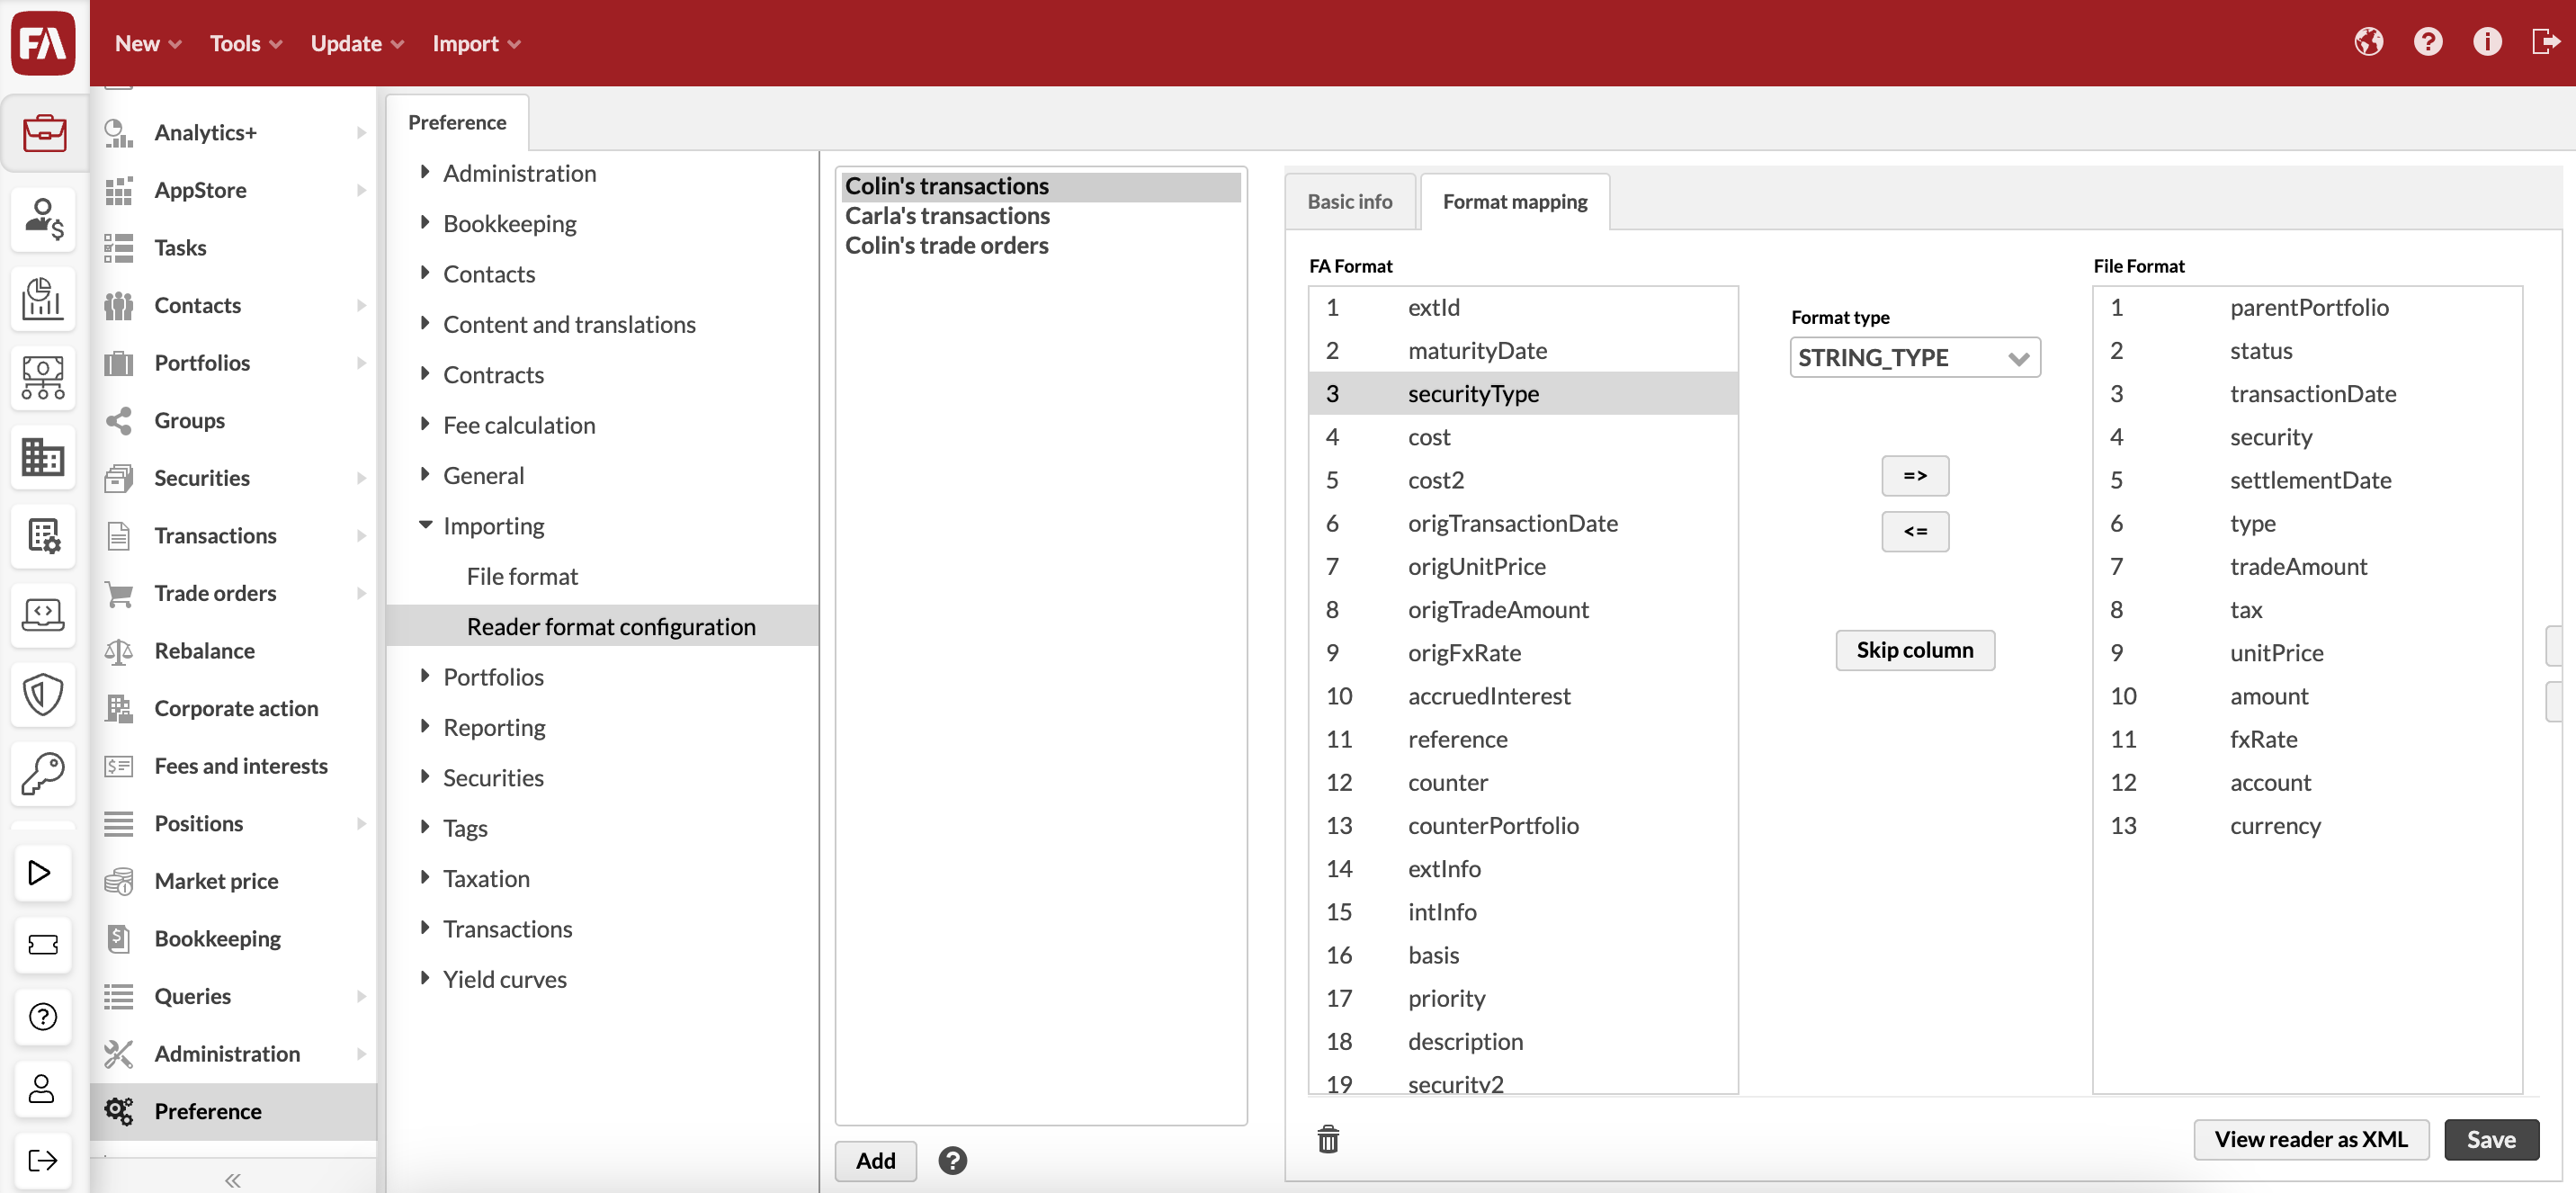Open Format type STRING_TYPE dropdown
Image resolution: width=2576 pixels, height=1193 pixels.
click(1914, 357)
